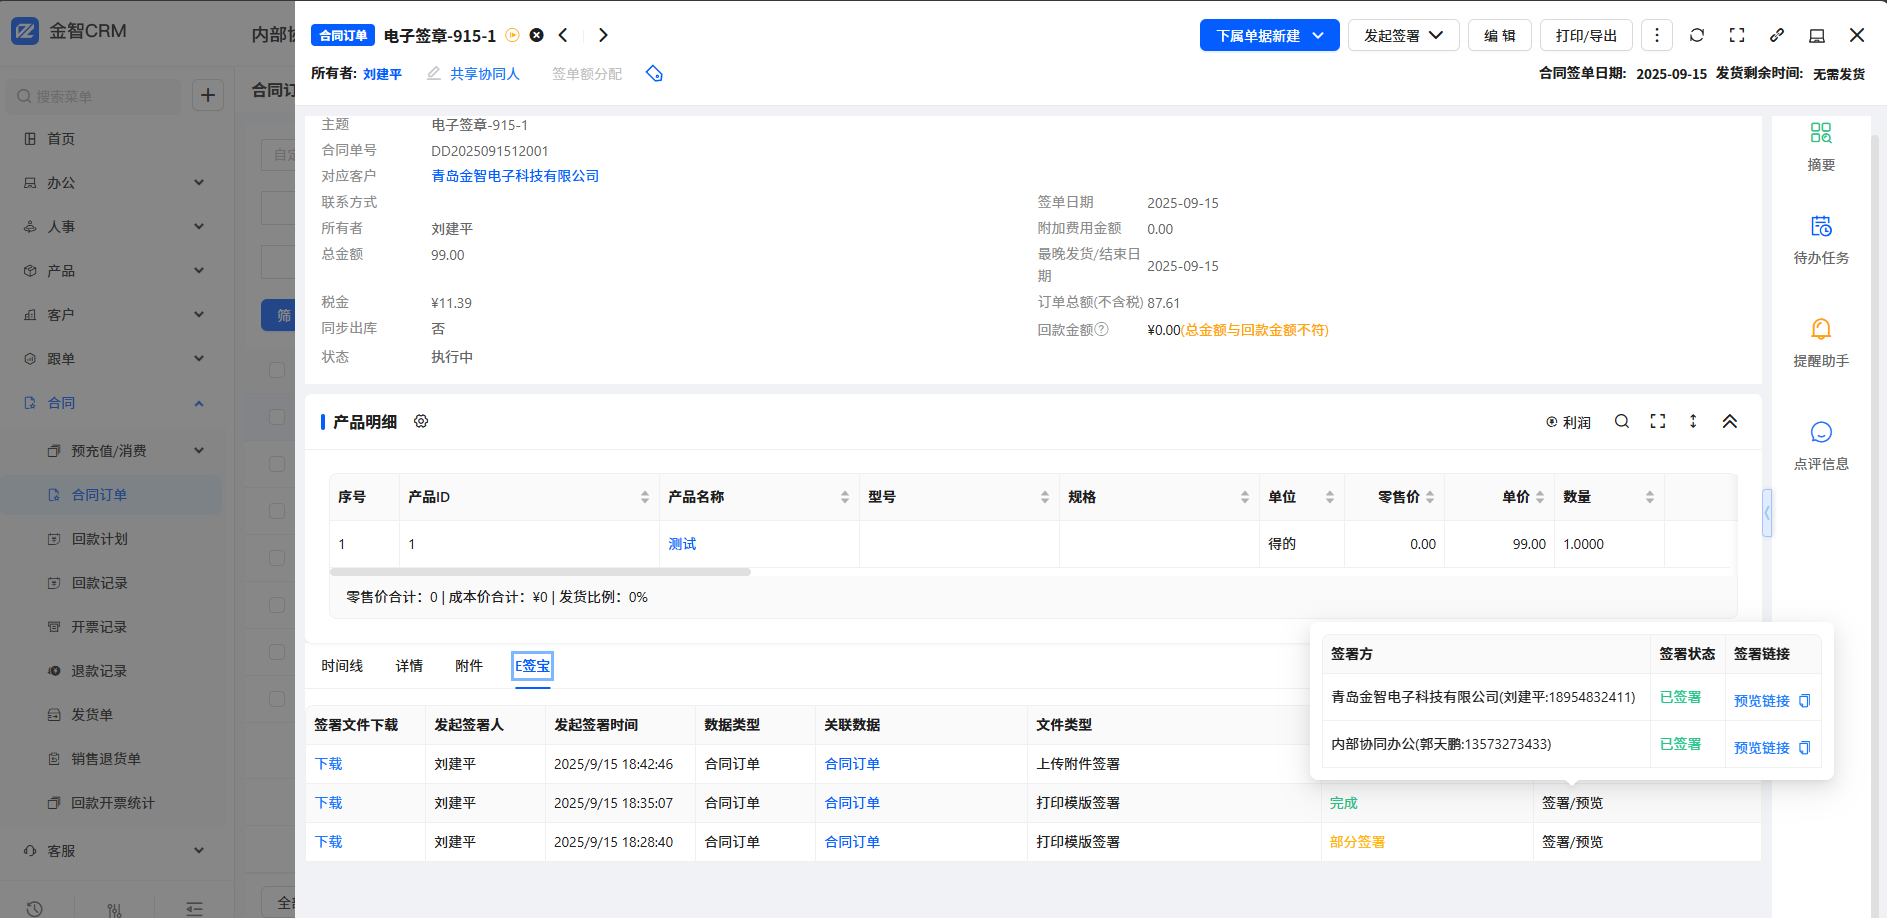Open customer link 青岛金智电子科技有限公司
The height and width of the screenshot is (918, 1887).
pyautogui.click(x=515, y=176)
